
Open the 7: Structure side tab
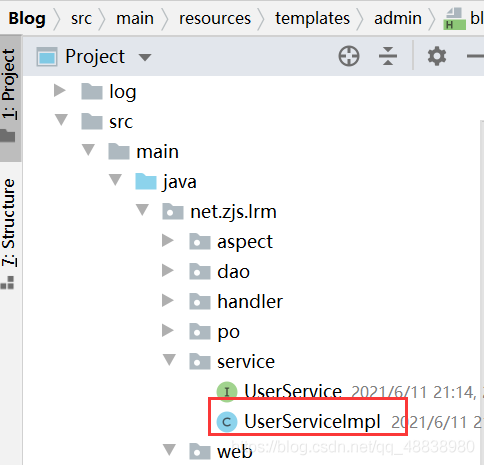10,232
